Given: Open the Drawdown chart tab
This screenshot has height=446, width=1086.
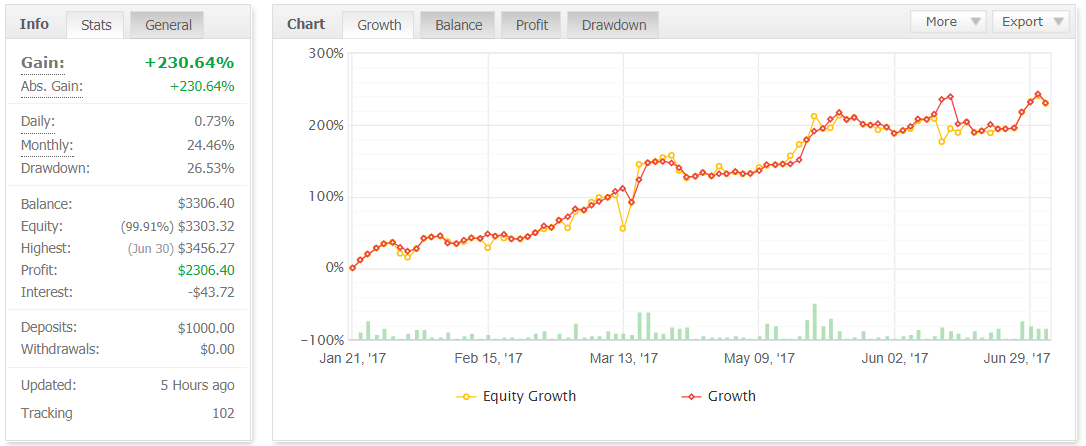Looking at the screenshot, I should [x=614, y=25].
